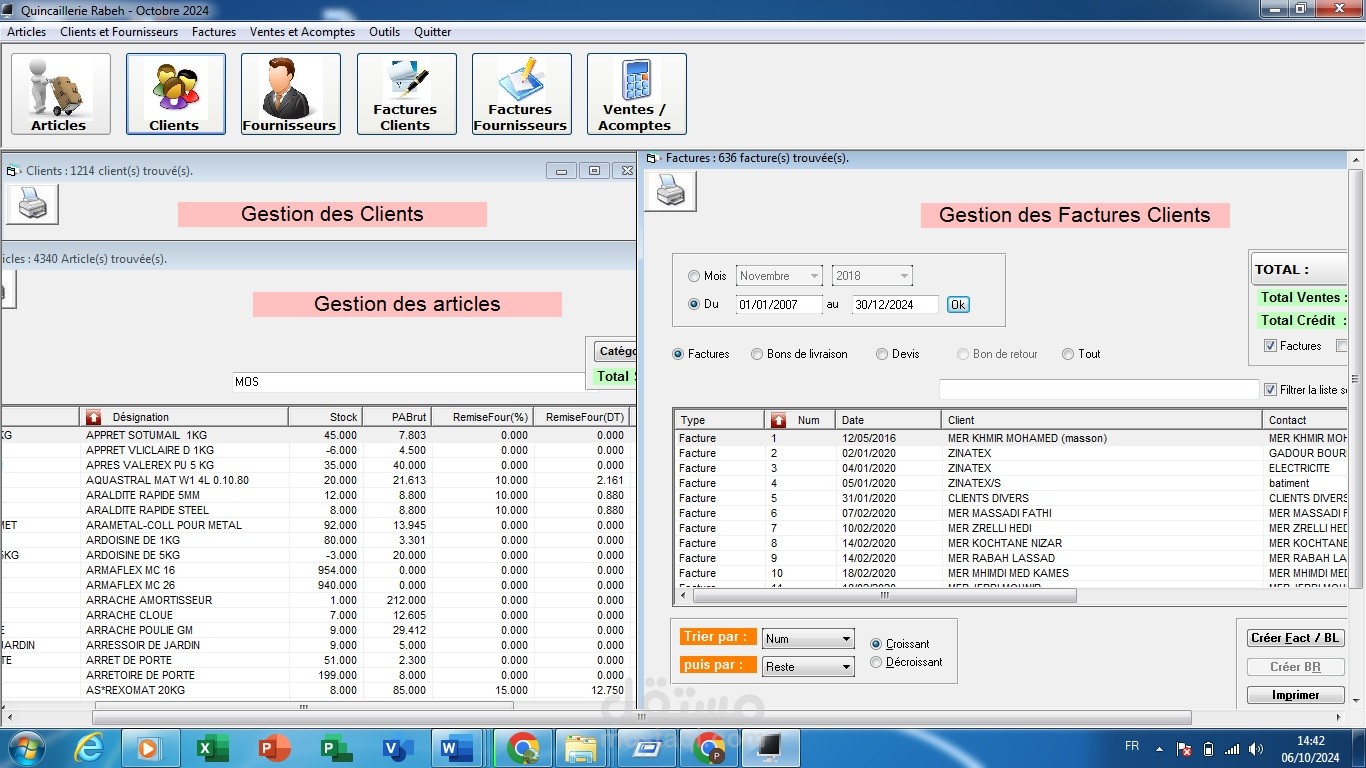Disable the Filtrer la liste checkbox
The image size is (1366, 768).
[1269, 390]
